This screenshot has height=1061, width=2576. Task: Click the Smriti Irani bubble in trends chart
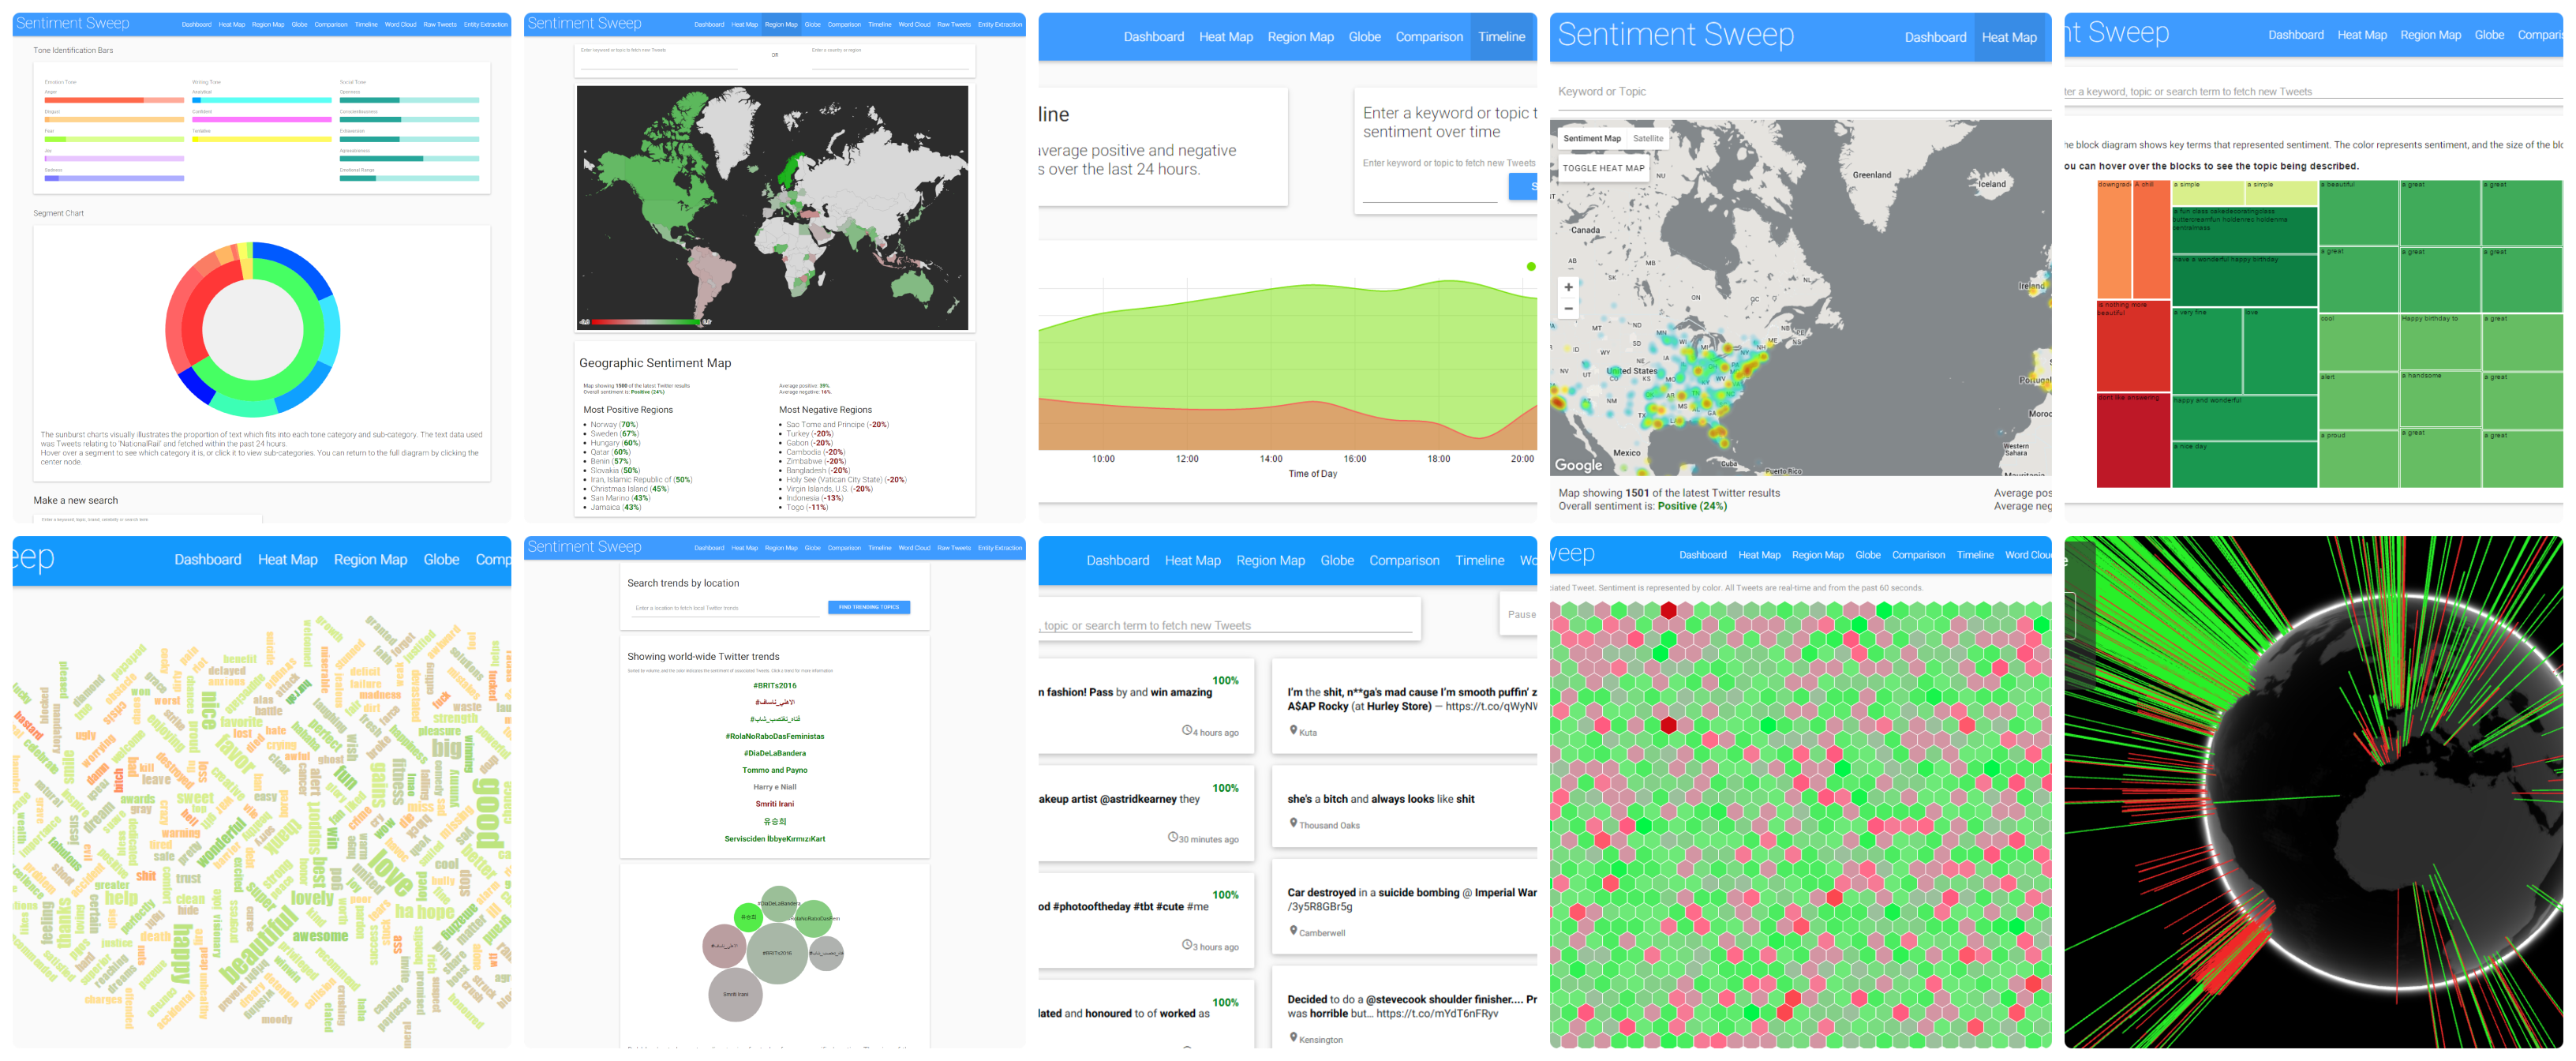tap(735, 994)
